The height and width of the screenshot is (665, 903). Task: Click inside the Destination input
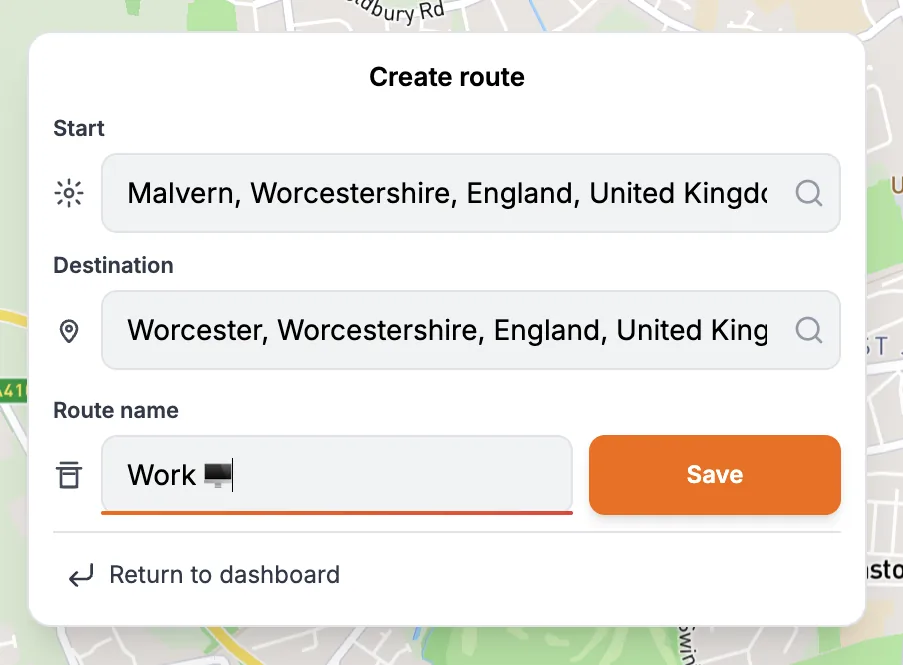tap(450, 330)
